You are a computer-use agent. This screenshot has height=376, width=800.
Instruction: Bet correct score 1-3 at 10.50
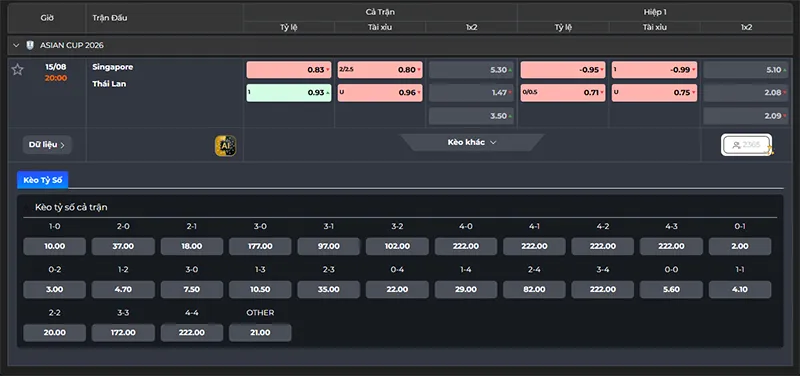[260, 290]
